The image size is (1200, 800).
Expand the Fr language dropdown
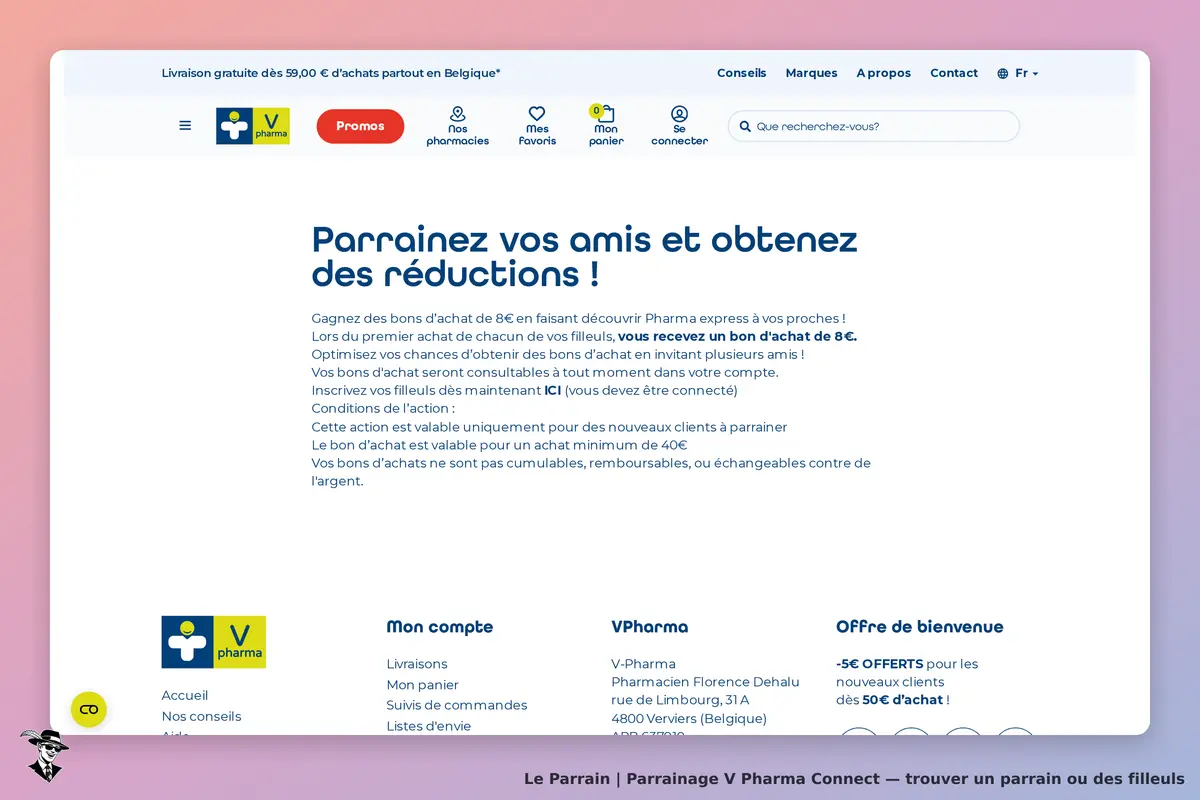tap(1027, 73)
